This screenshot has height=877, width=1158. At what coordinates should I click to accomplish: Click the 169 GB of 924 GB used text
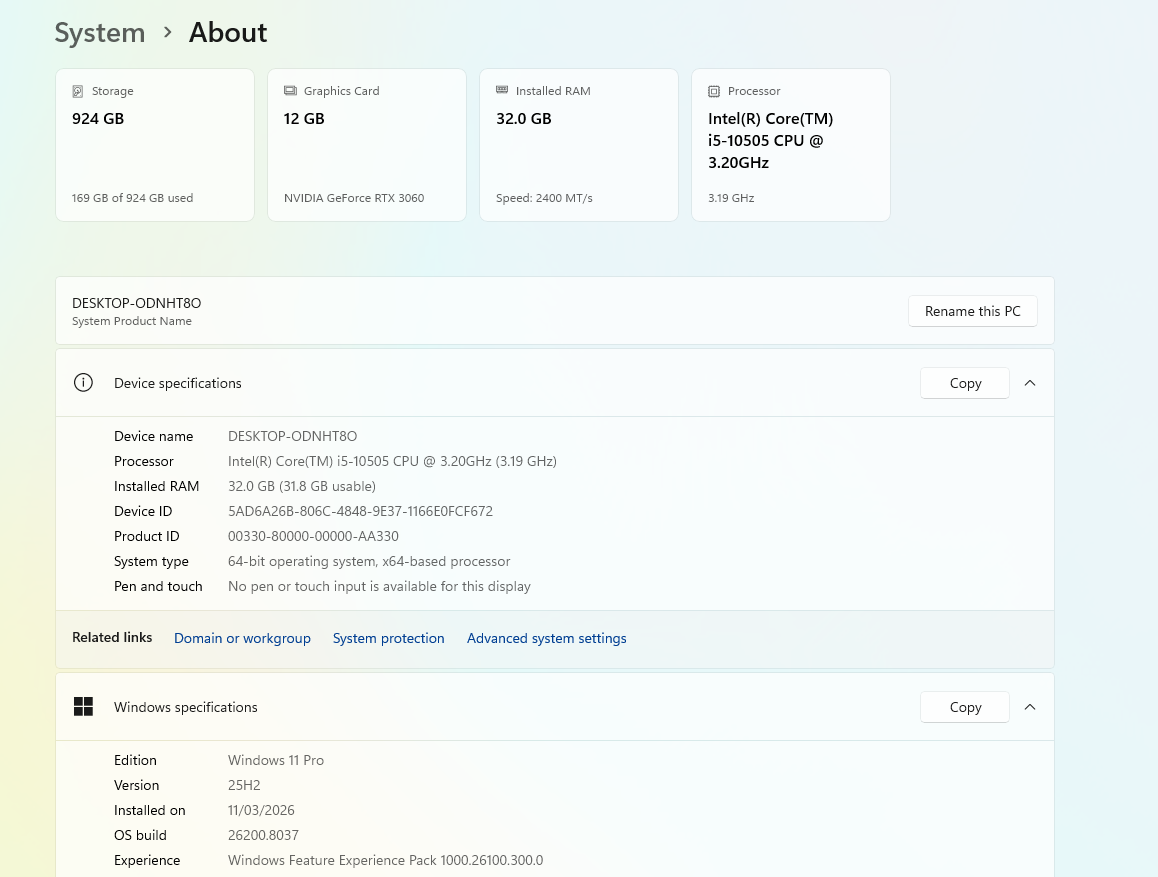pos(132,198)
